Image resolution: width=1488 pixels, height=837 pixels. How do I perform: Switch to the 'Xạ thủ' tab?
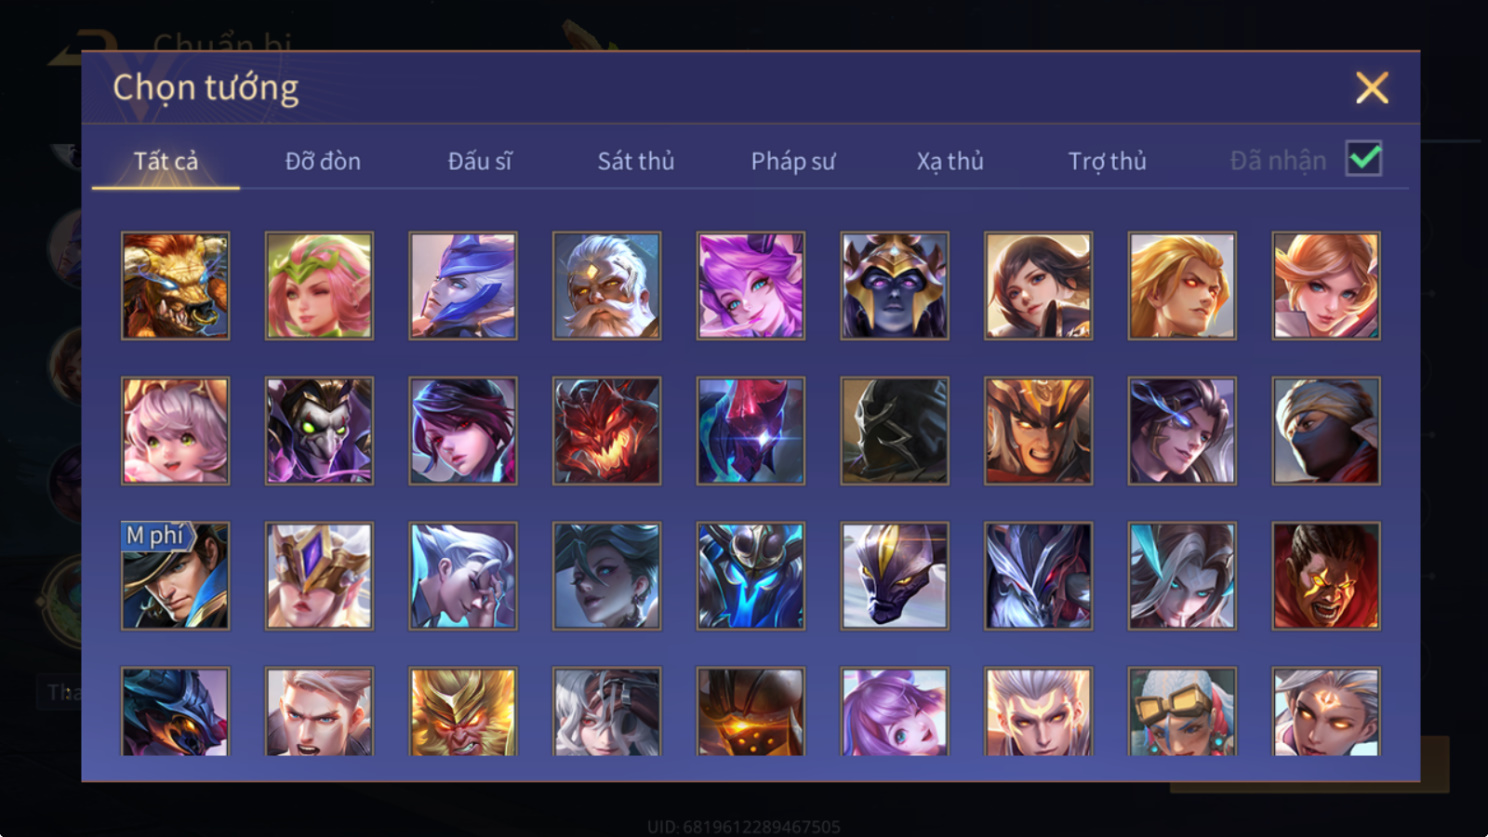tap(950, 161)
